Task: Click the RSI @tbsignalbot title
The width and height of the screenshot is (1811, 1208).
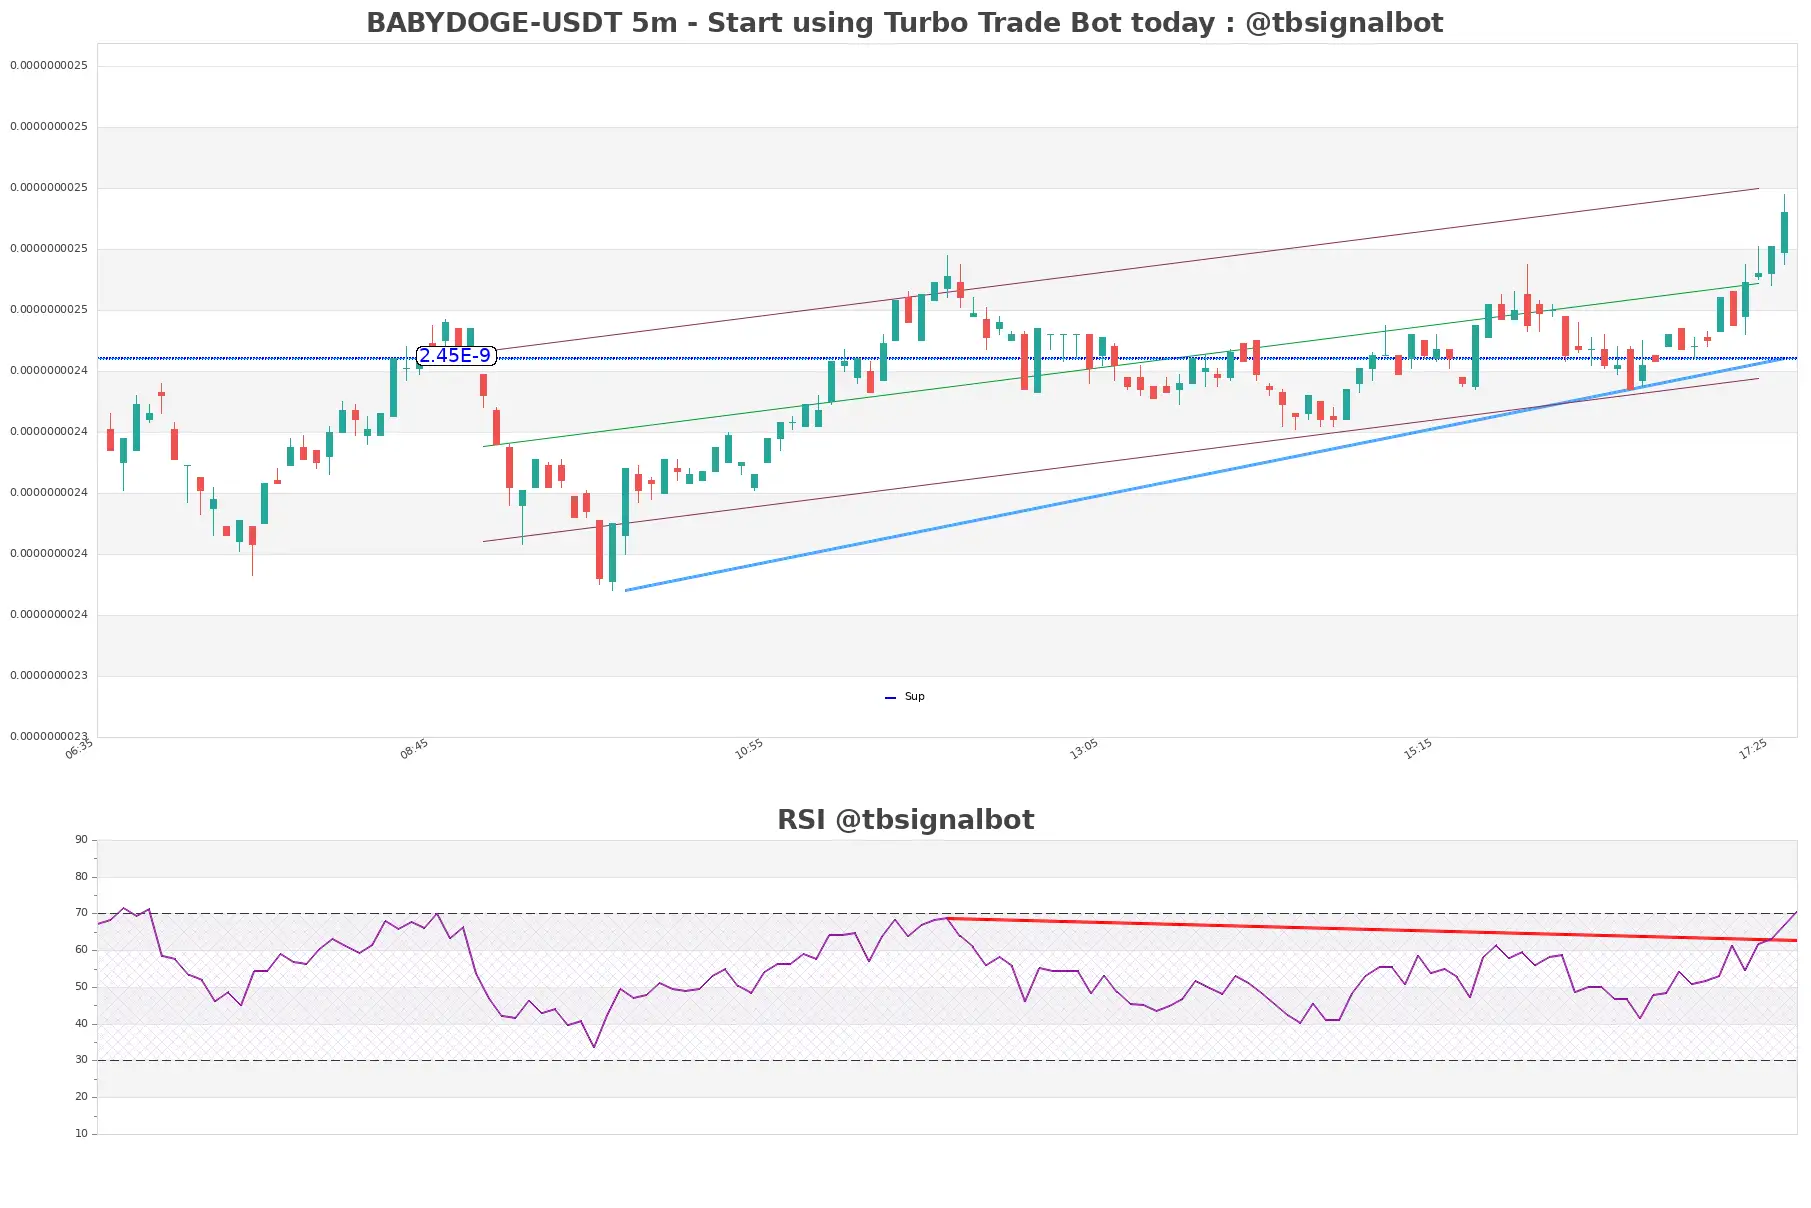Action: (x=905, y=820)
